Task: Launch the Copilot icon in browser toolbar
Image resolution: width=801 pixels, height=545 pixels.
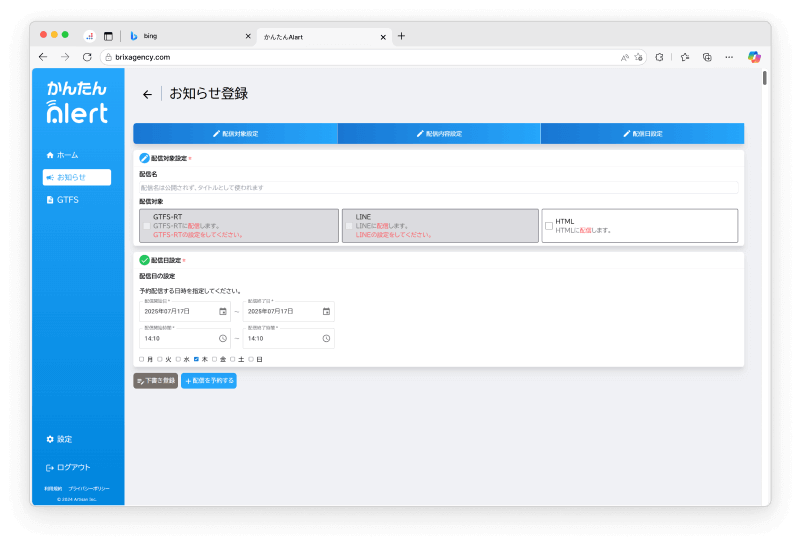Action: [x=754, y=57]
